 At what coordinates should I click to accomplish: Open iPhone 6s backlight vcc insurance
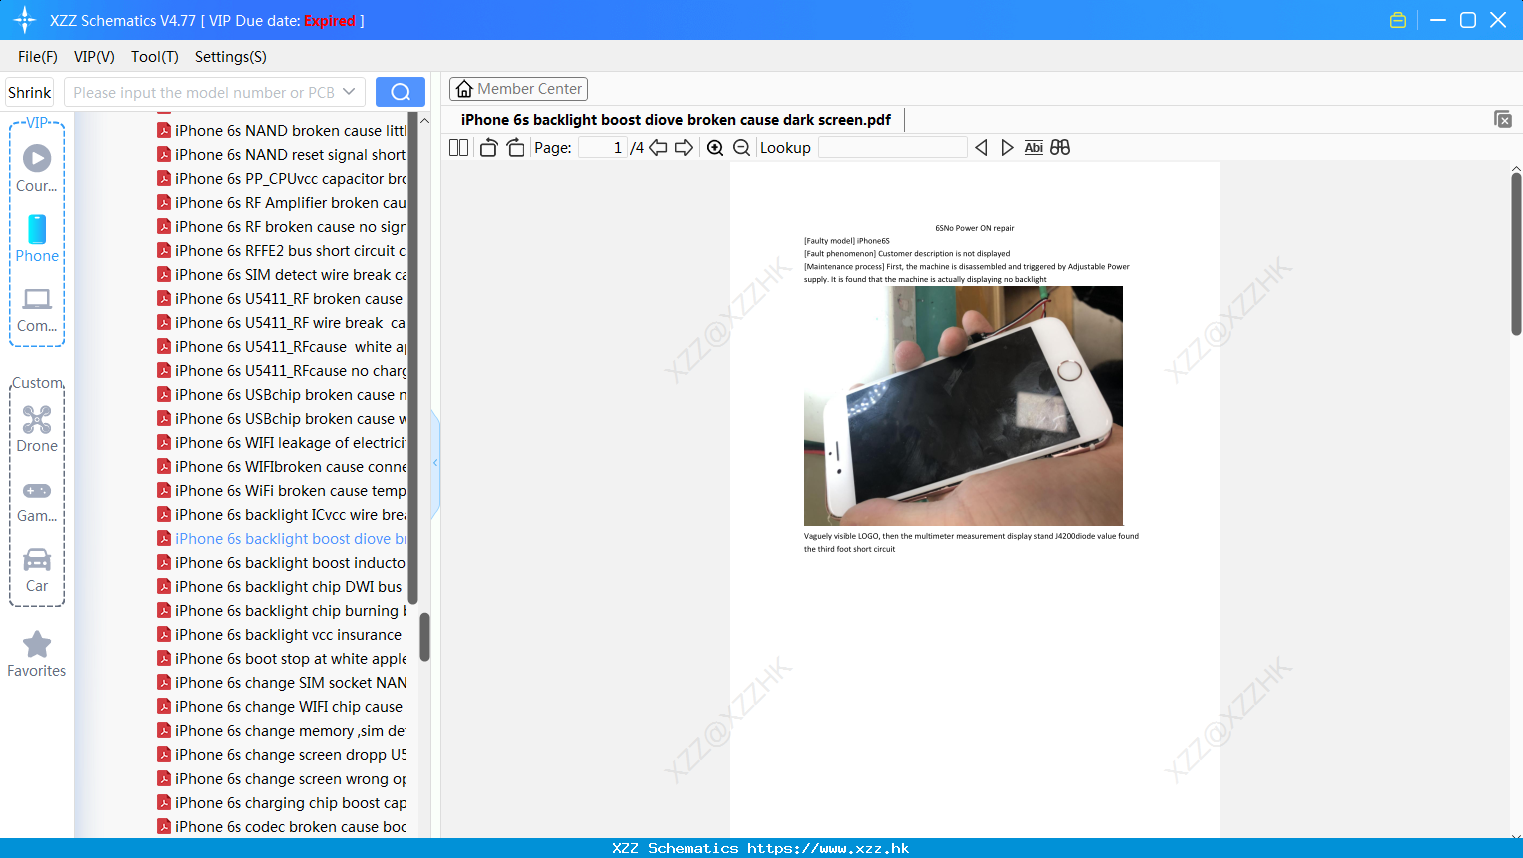(283, 635)
